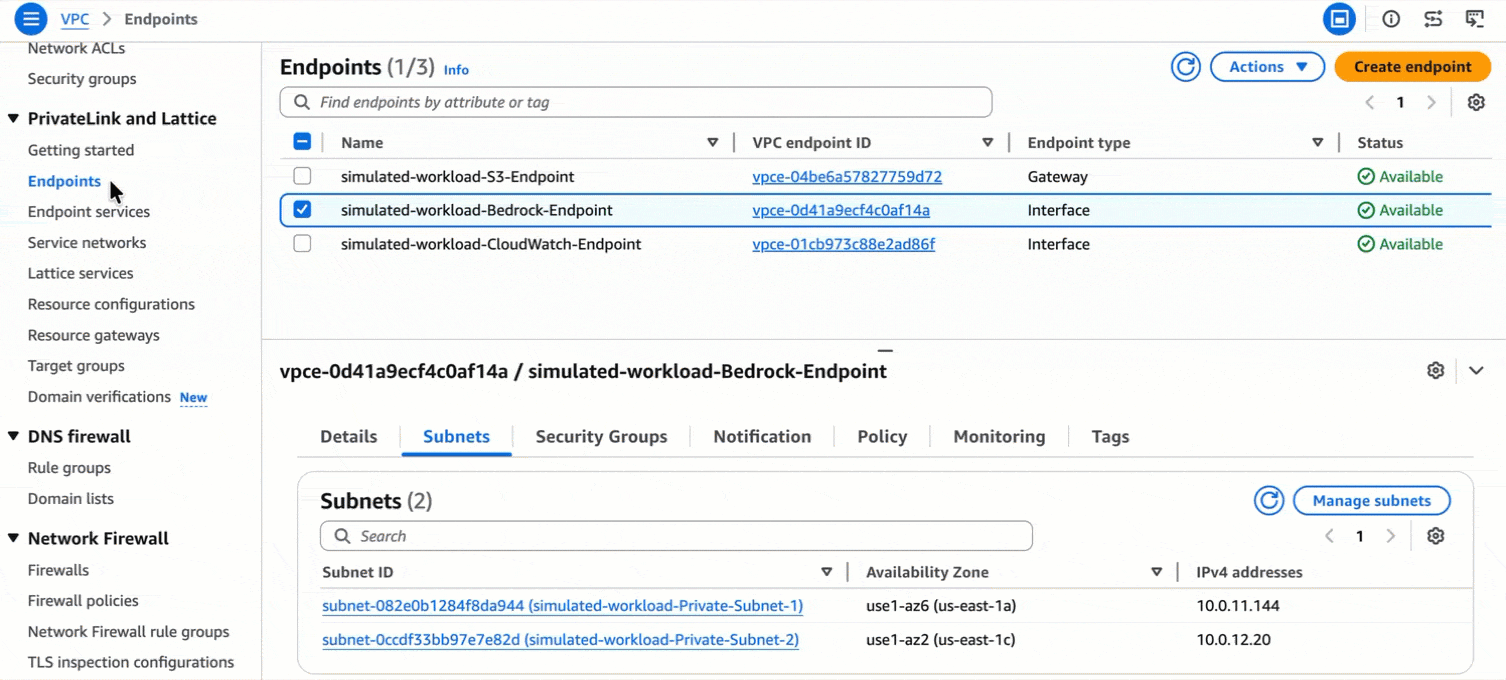The width and height of the screenshot is (1506, 680).
Task: Open the Policy tab
Action: [x=881, y=437]
